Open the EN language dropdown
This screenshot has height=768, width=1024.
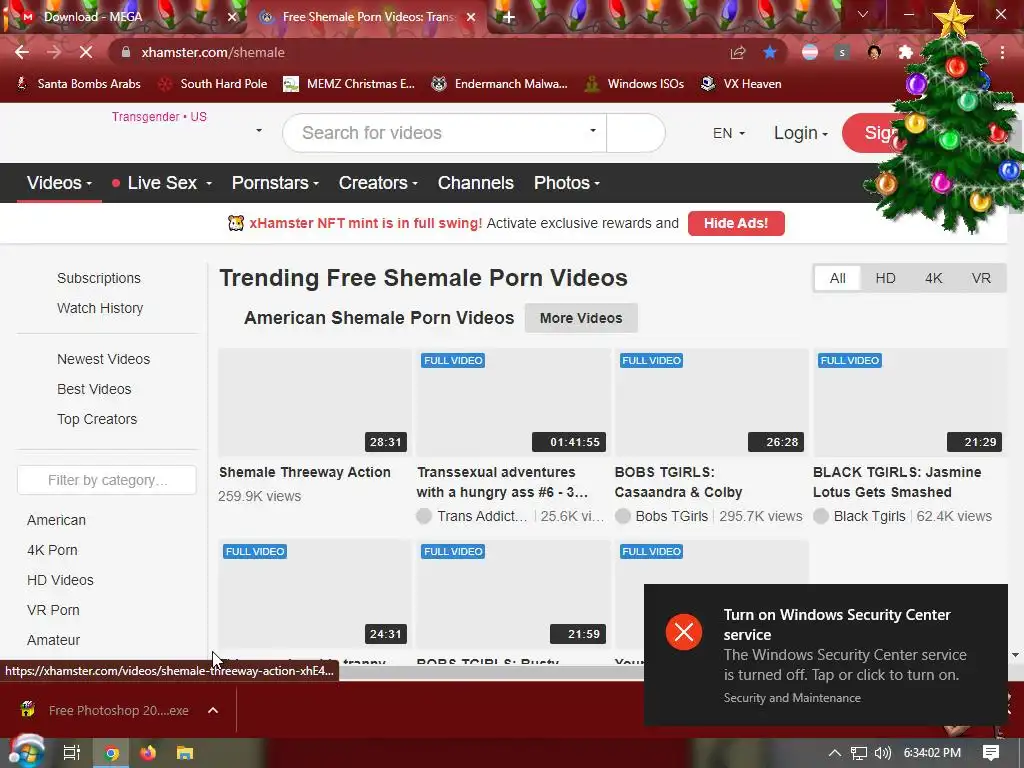[x=729, y=133]
